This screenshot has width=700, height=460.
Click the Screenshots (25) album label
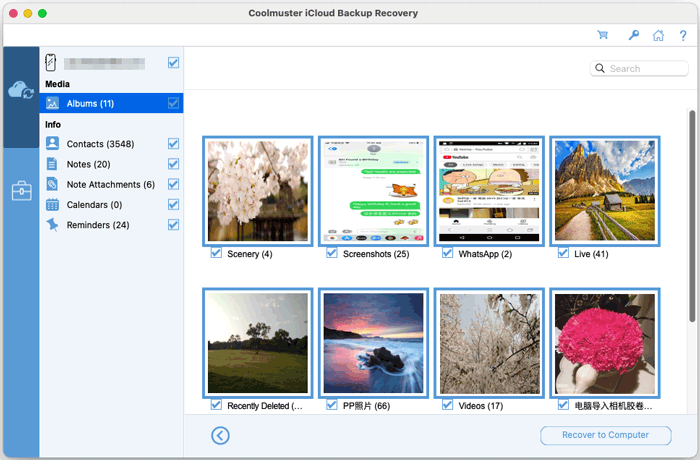tap(376, 254)
